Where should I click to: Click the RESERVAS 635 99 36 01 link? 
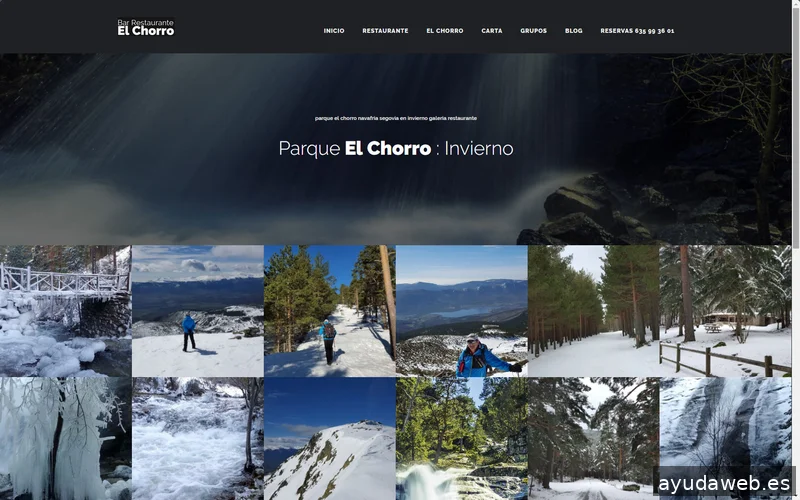click(637, 31)
